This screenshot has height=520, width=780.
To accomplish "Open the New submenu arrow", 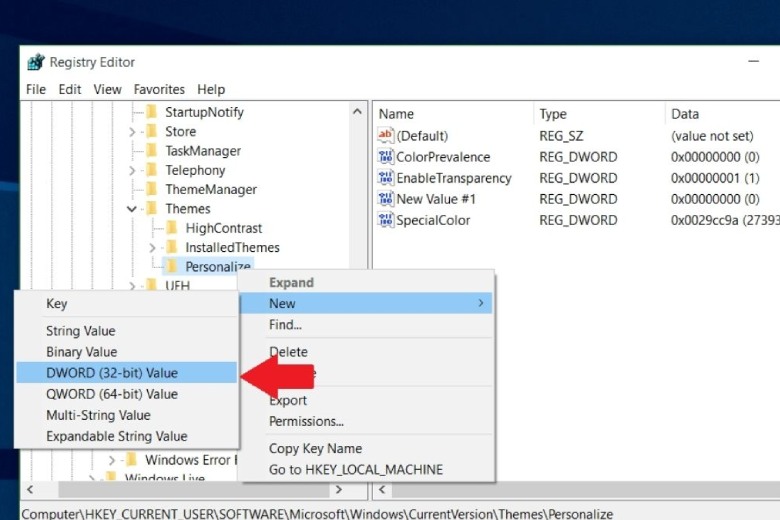I will tap(481, 303).
